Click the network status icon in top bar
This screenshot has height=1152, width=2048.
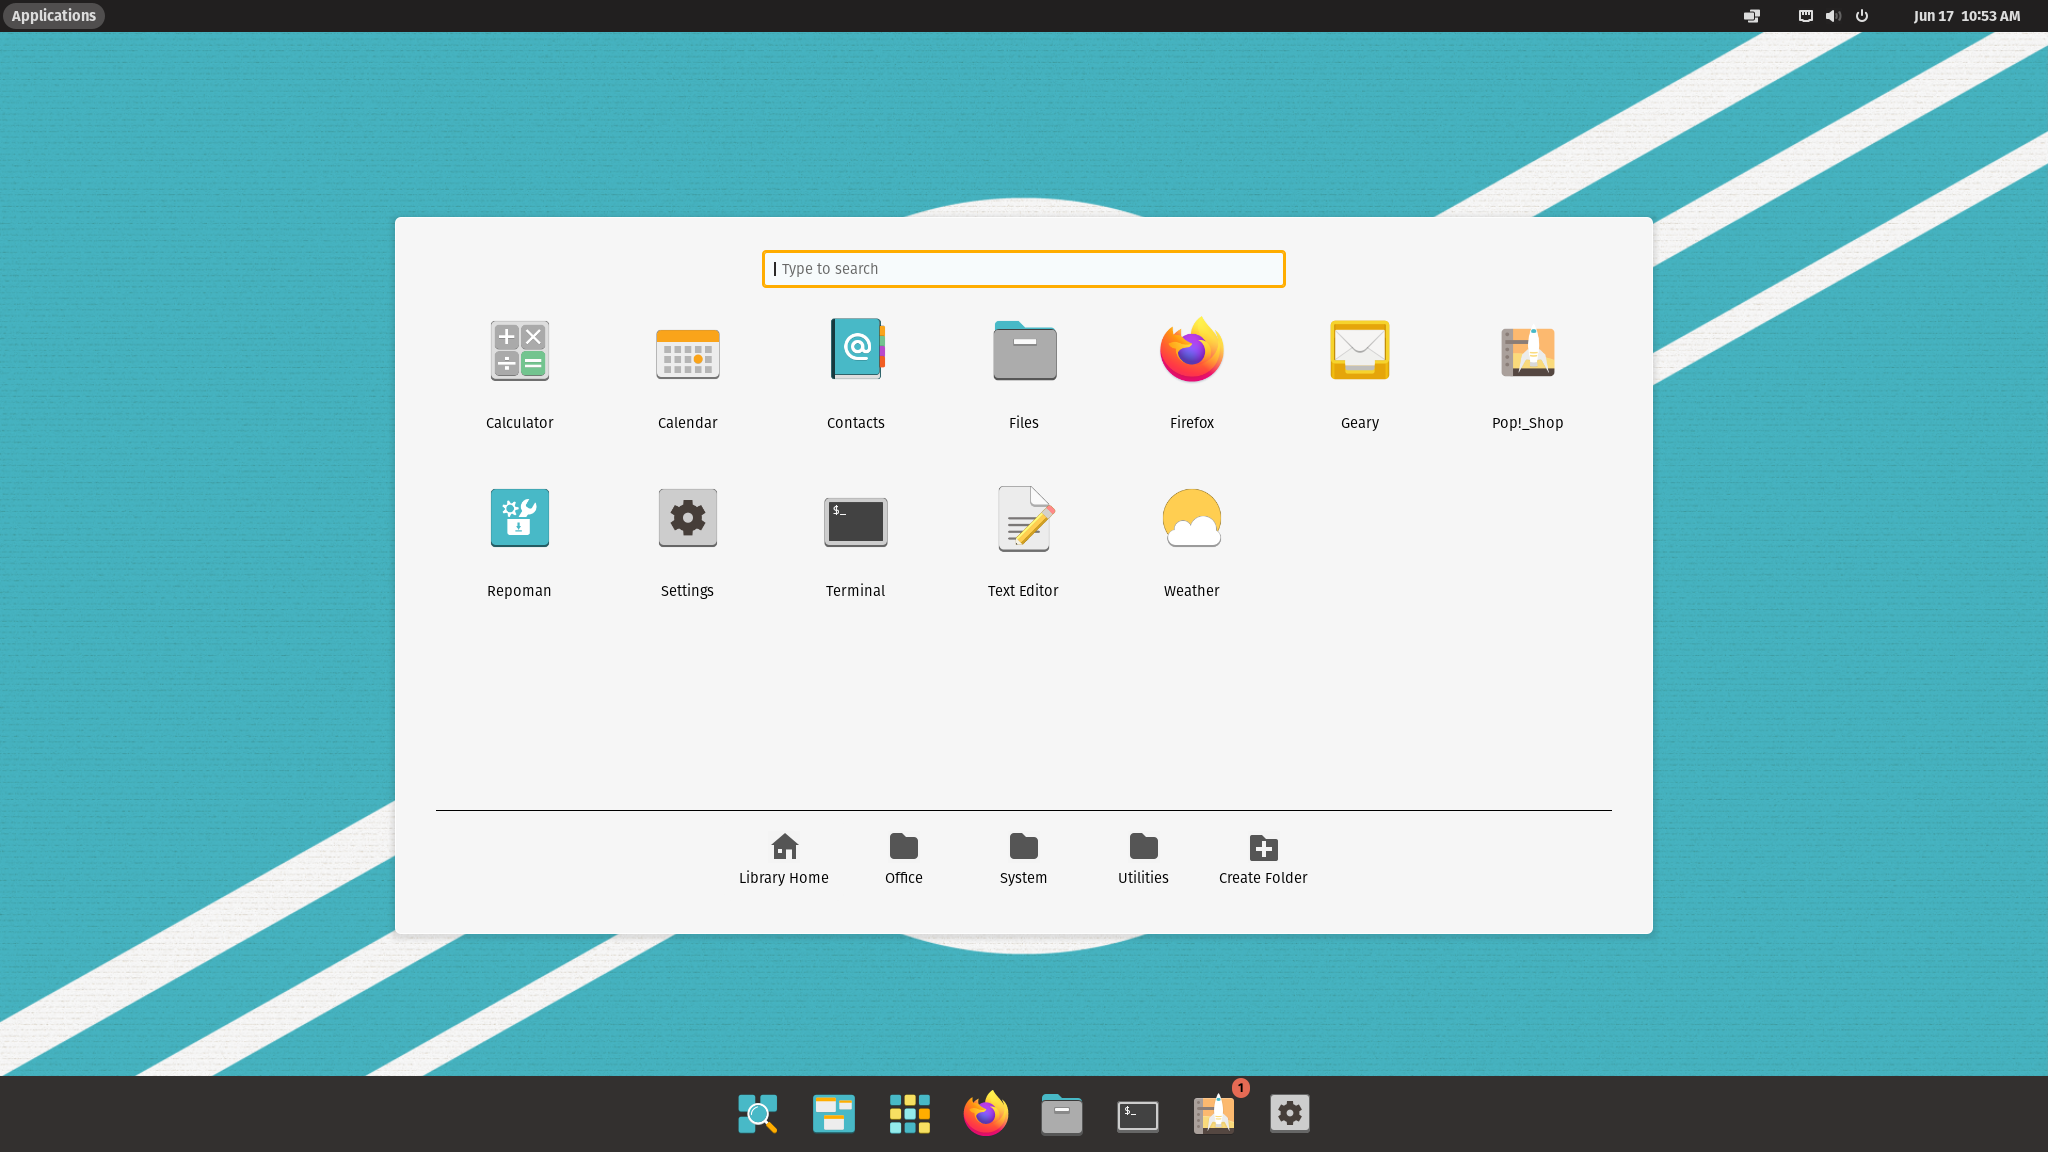[1806, 16]
